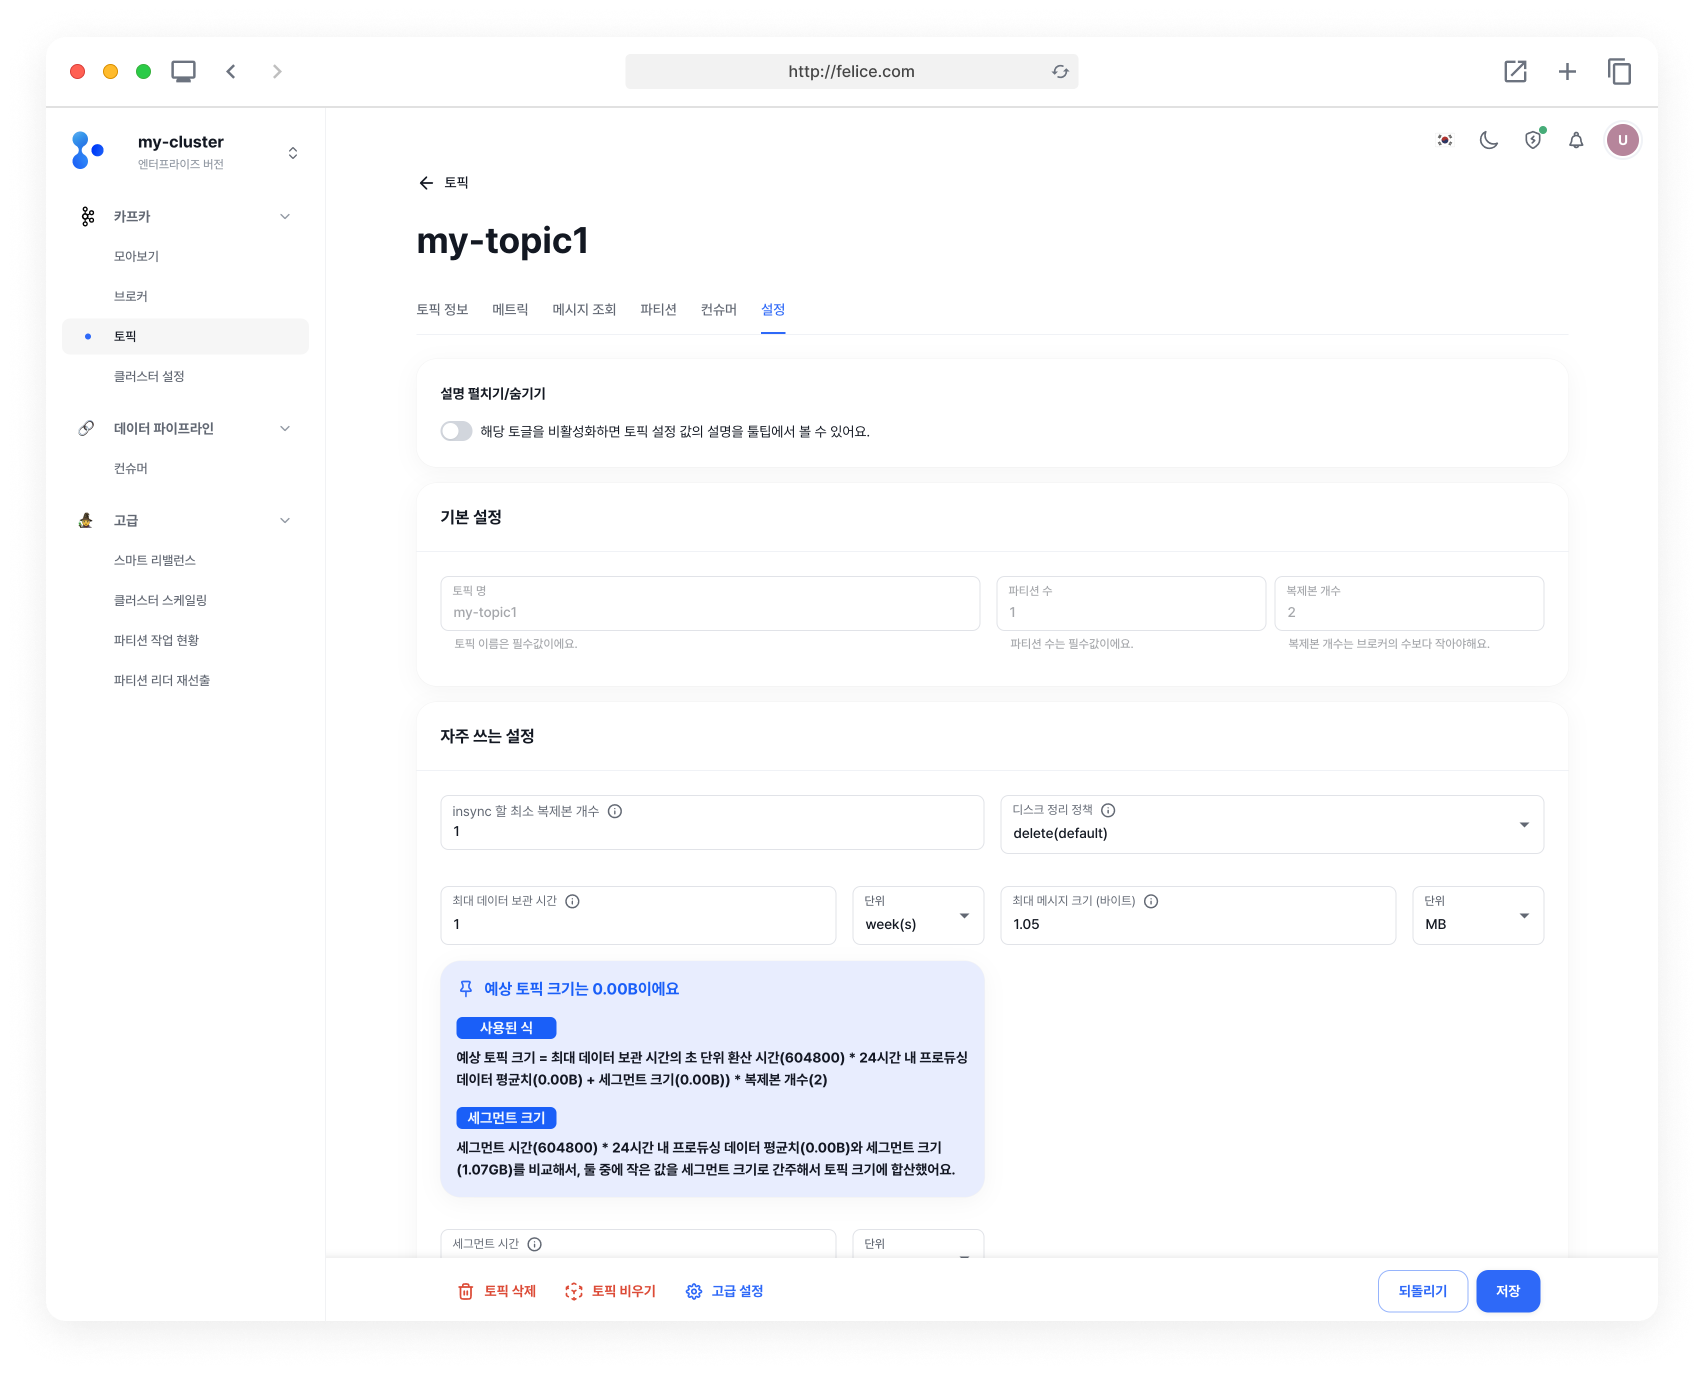This screenshot has height=1376, width=1704.
Task: Open the MB unit dropdown
Action: coord(1478,915)
